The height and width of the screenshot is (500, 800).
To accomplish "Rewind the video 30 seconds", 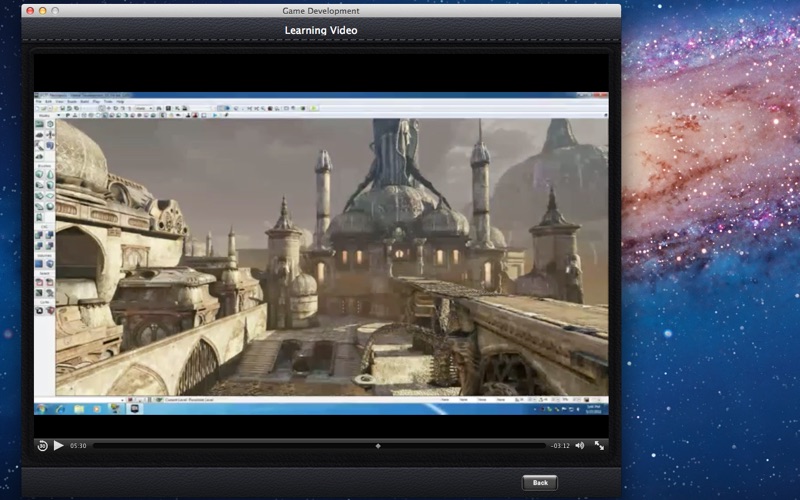I will pyautogui.click(x=42, y=446).
